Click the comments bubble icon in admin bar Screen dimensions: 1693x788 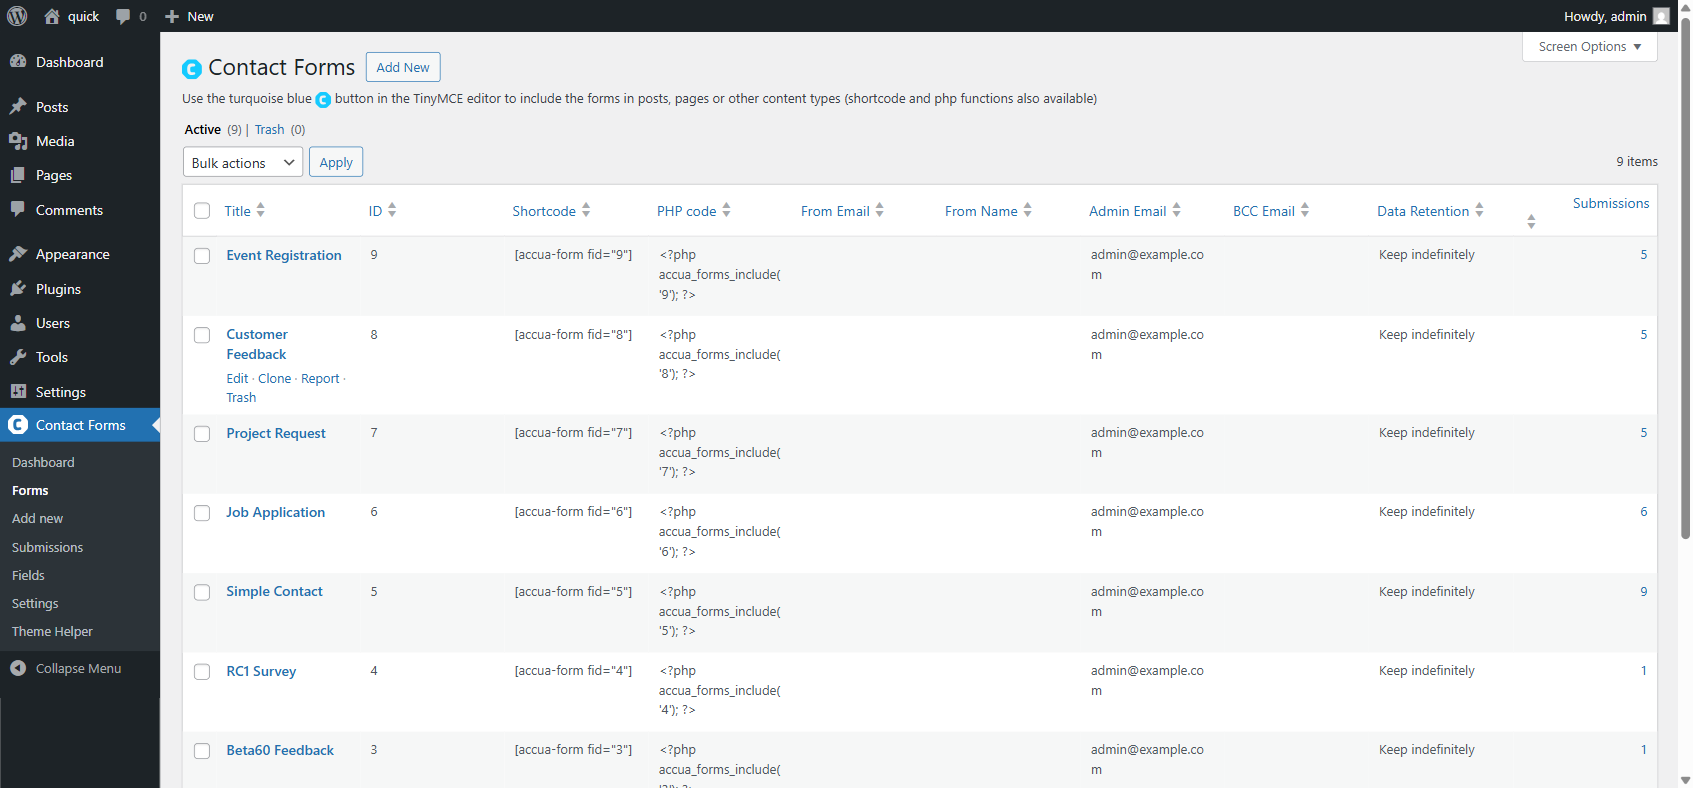tap(123, 16)
